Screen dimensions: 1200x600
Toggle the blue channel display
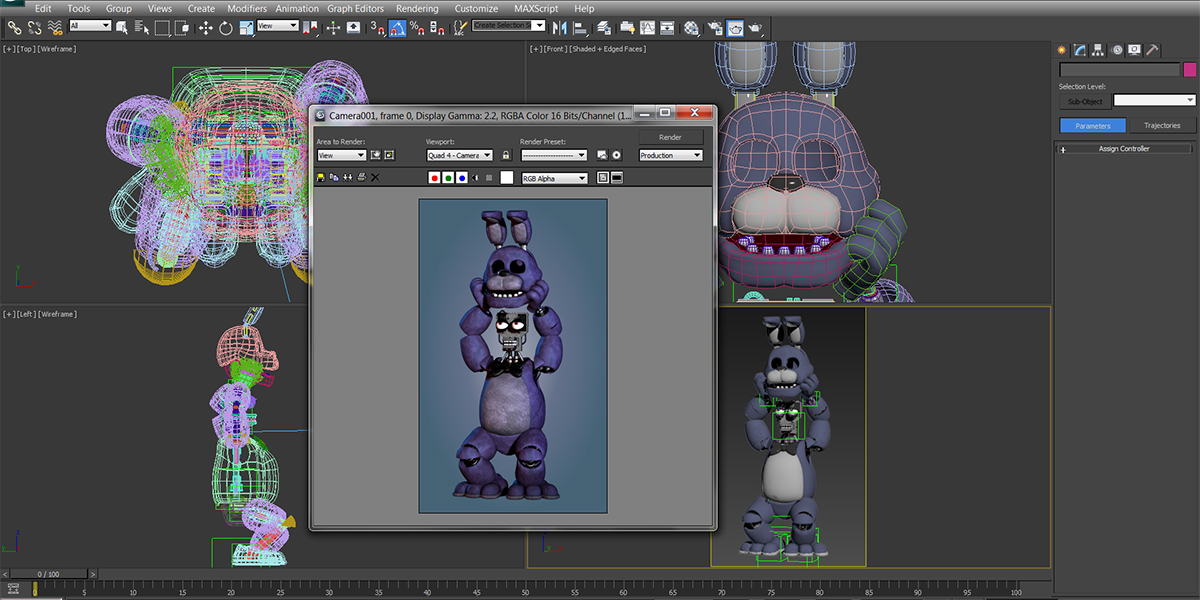click(x=461, y=178)
